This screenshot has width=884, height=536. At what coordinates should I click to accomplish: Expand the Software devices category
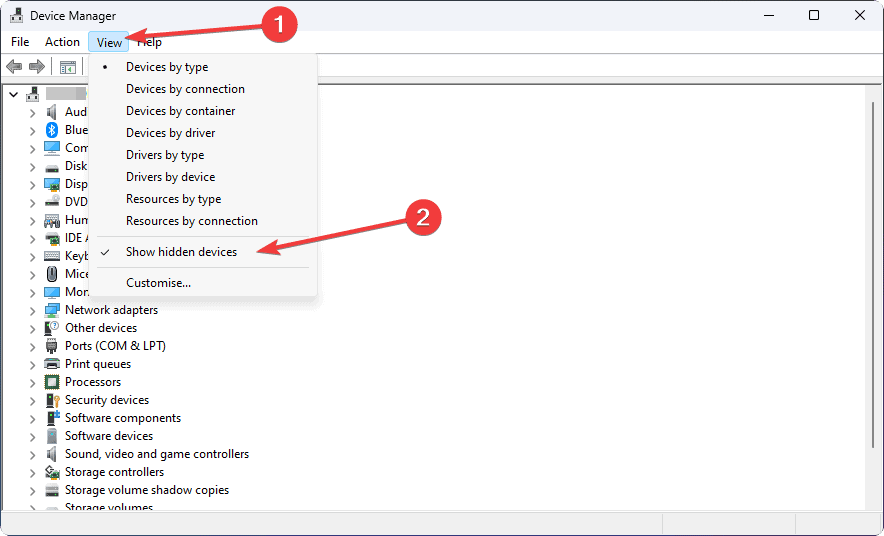(33, 437)
